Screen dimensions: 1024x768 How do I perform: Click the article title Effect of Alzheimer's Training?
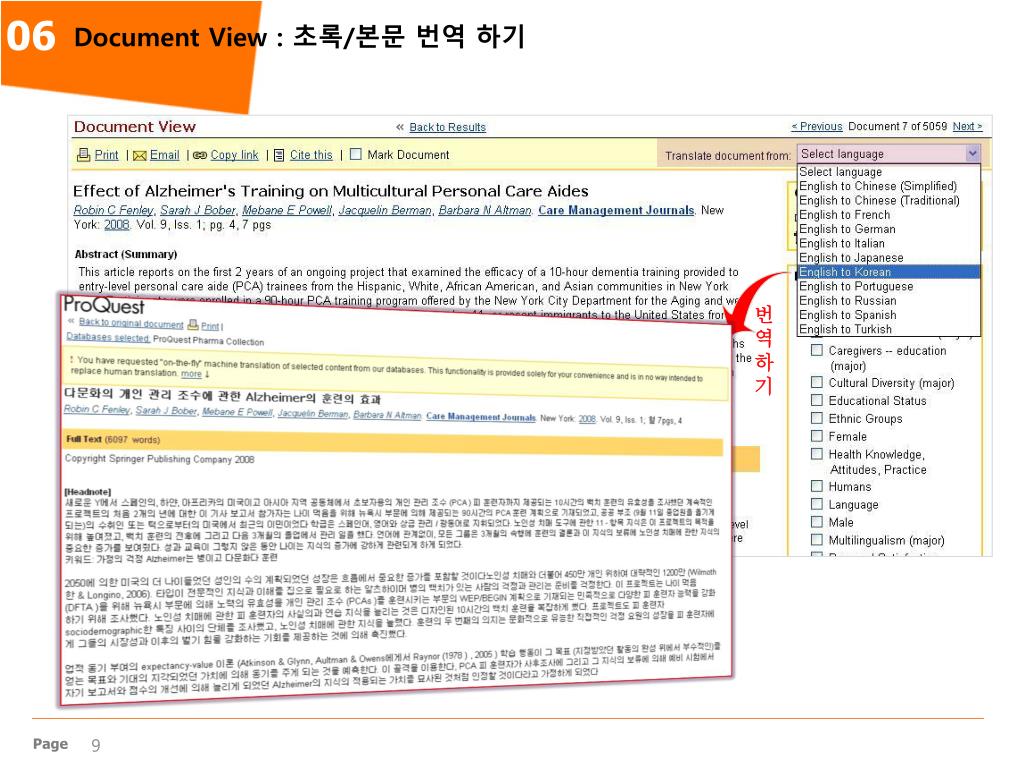point(330,191)
